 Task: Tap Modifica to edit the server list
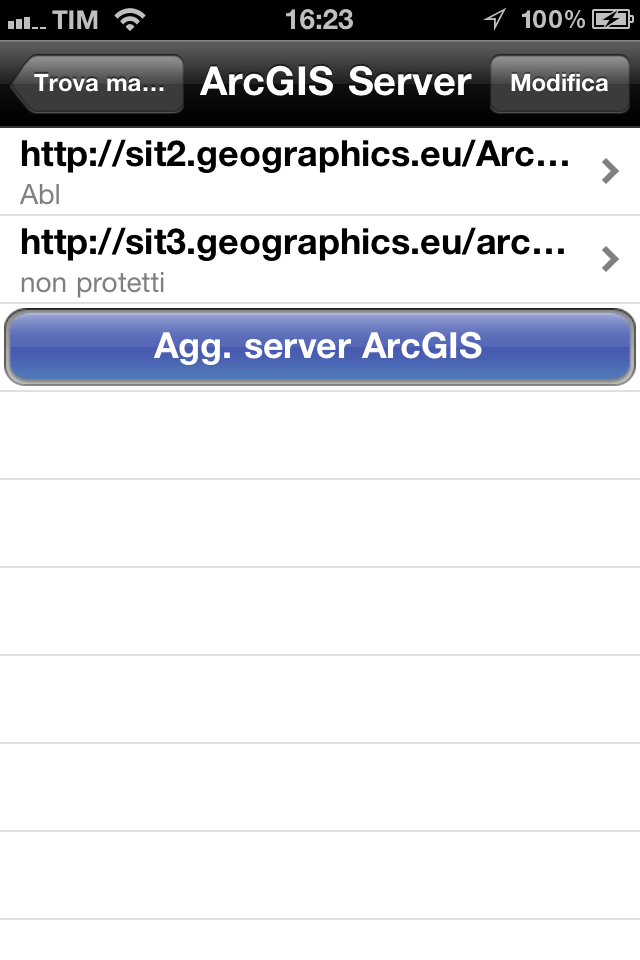(x=560, y=83)
